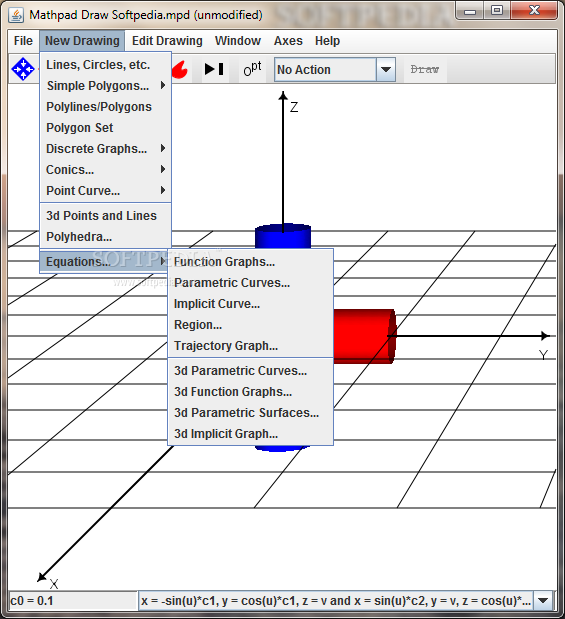Close the New Drawing menu
Screen dimensions: 565x619
82,41
